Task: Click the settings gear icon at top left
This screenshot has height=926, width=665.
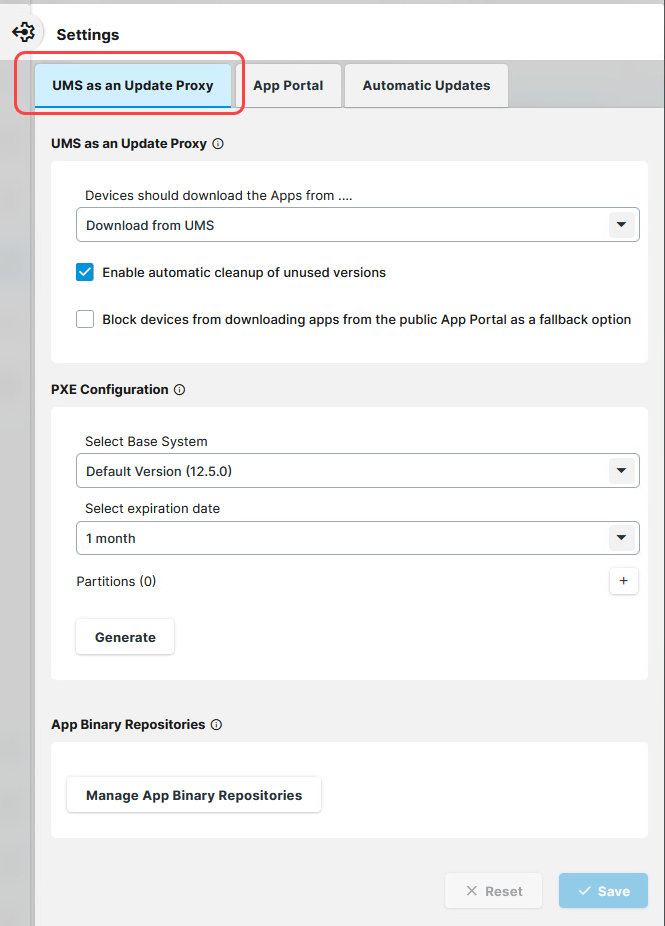Action: (23, 31)
